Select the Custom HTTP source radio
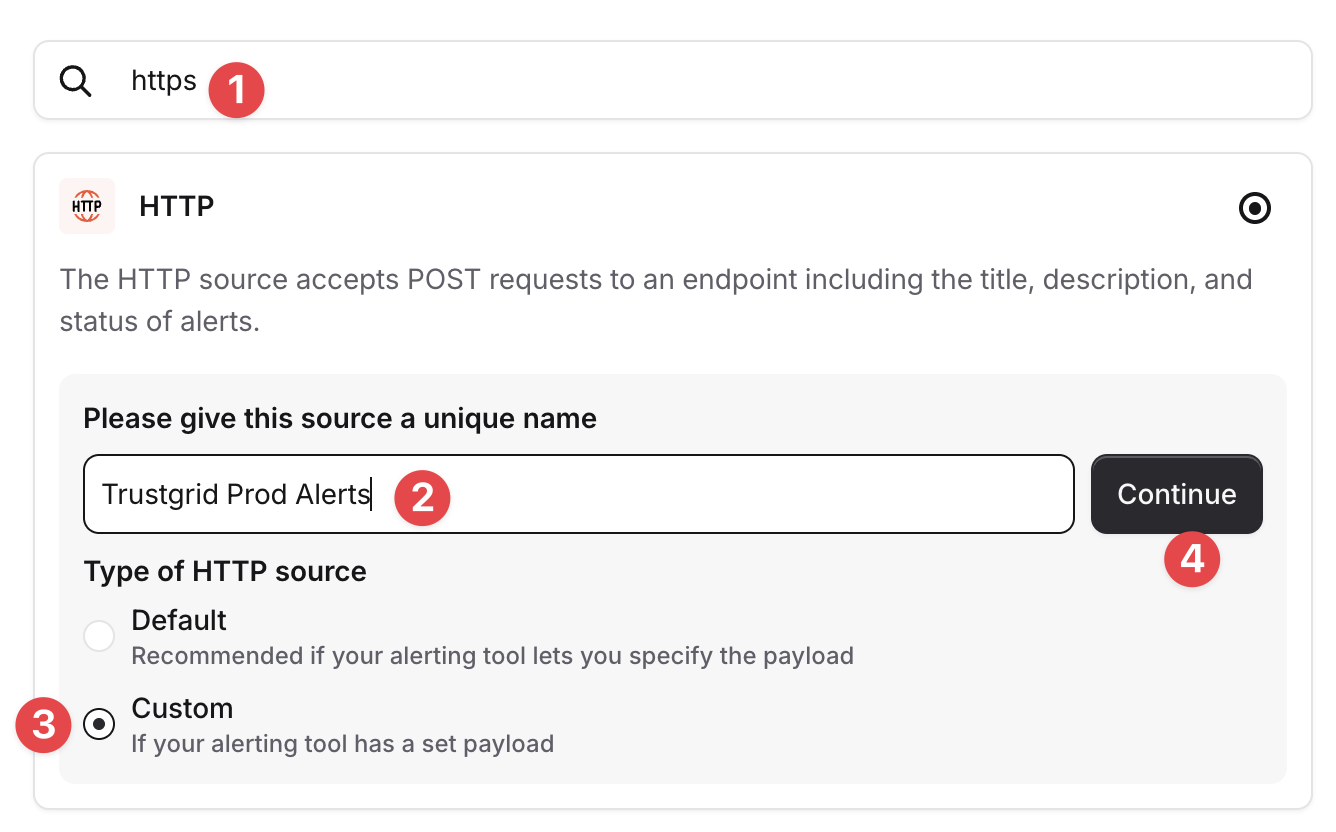Screen dimensions: 1336x832 pyautogui.click(x=99, y=724)
